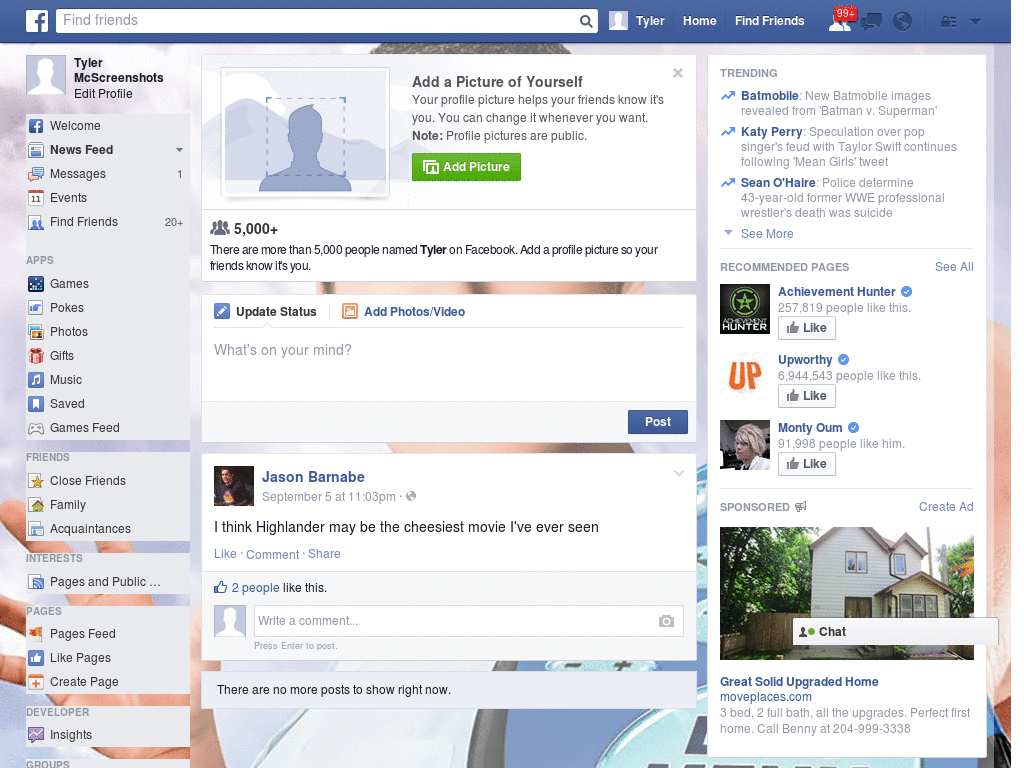Viewport: 1024px width, 768px height.
Task: Click the Games app icon
Action: point(36,284)
